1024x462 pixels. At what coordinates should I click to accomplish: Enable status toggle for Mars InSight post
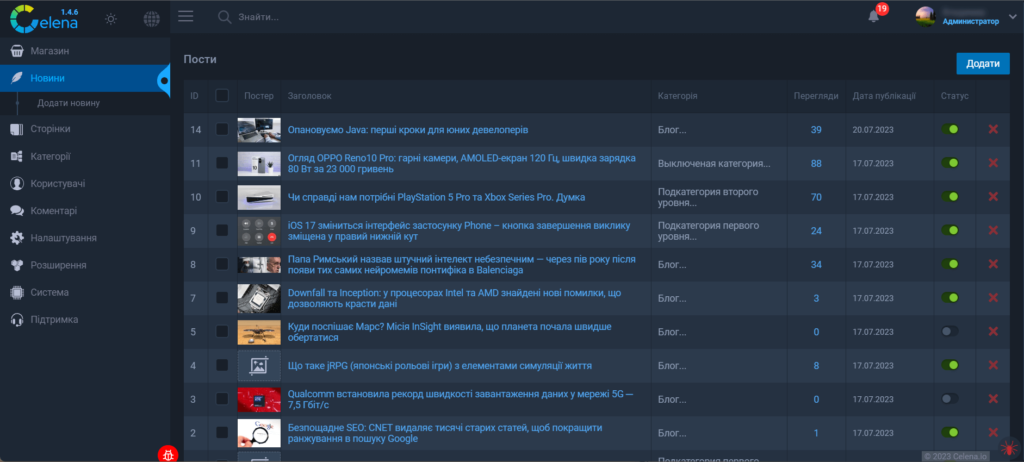[949, 331]
